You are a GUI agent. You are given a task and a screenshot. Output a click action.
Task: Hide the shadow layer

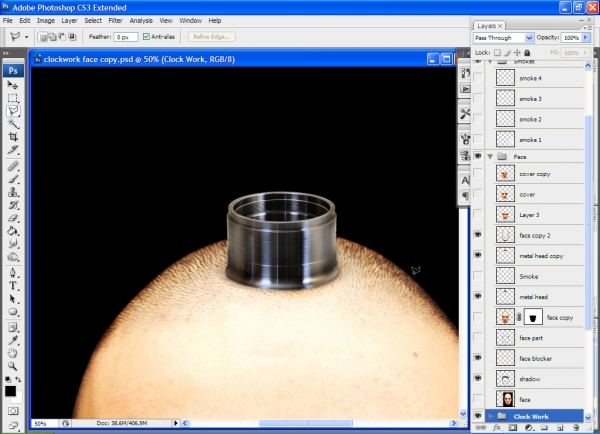pyautogui.click(x=478, y=379)
